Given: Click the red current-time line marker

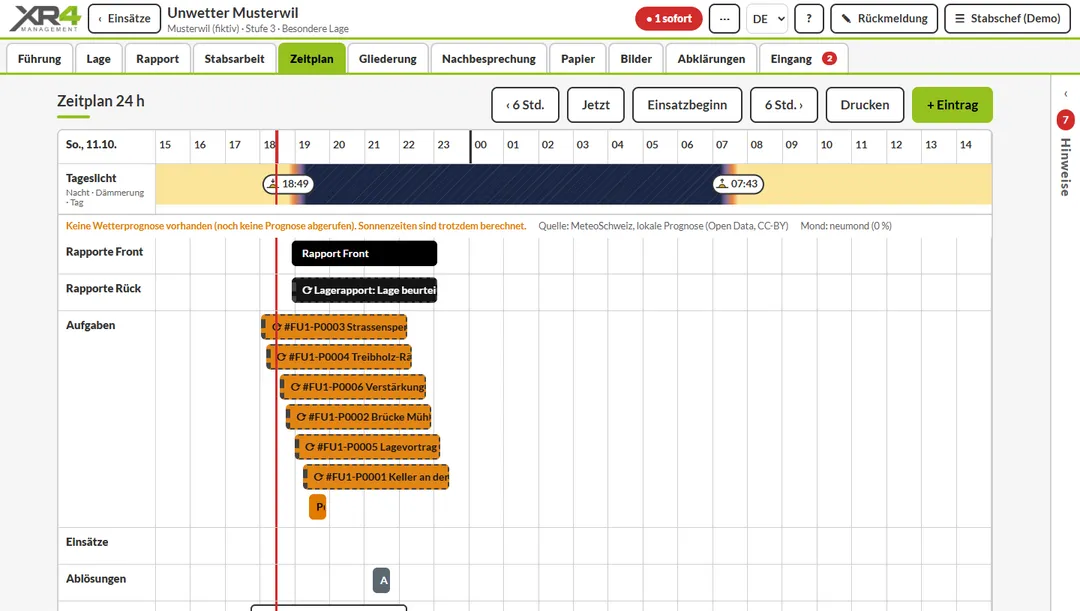Looking at the screenshot, I should 277,371.
